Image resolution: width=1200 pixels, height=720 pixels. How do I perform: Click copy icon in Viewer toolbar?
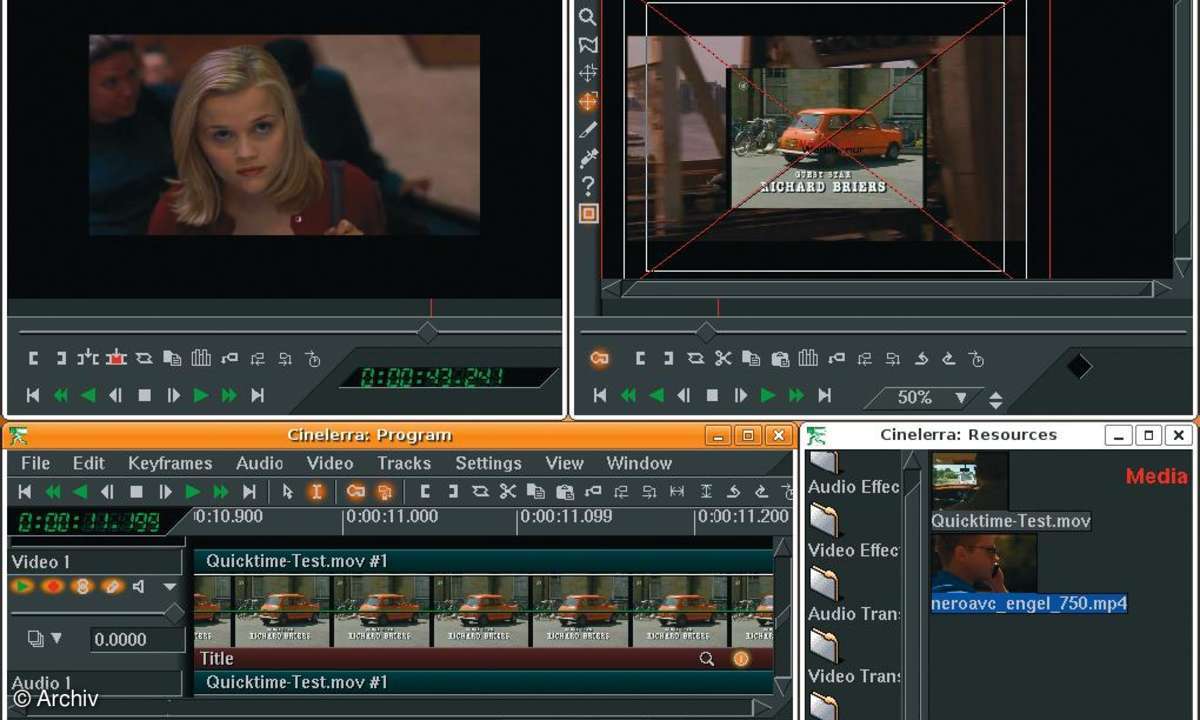click(172, 358)
